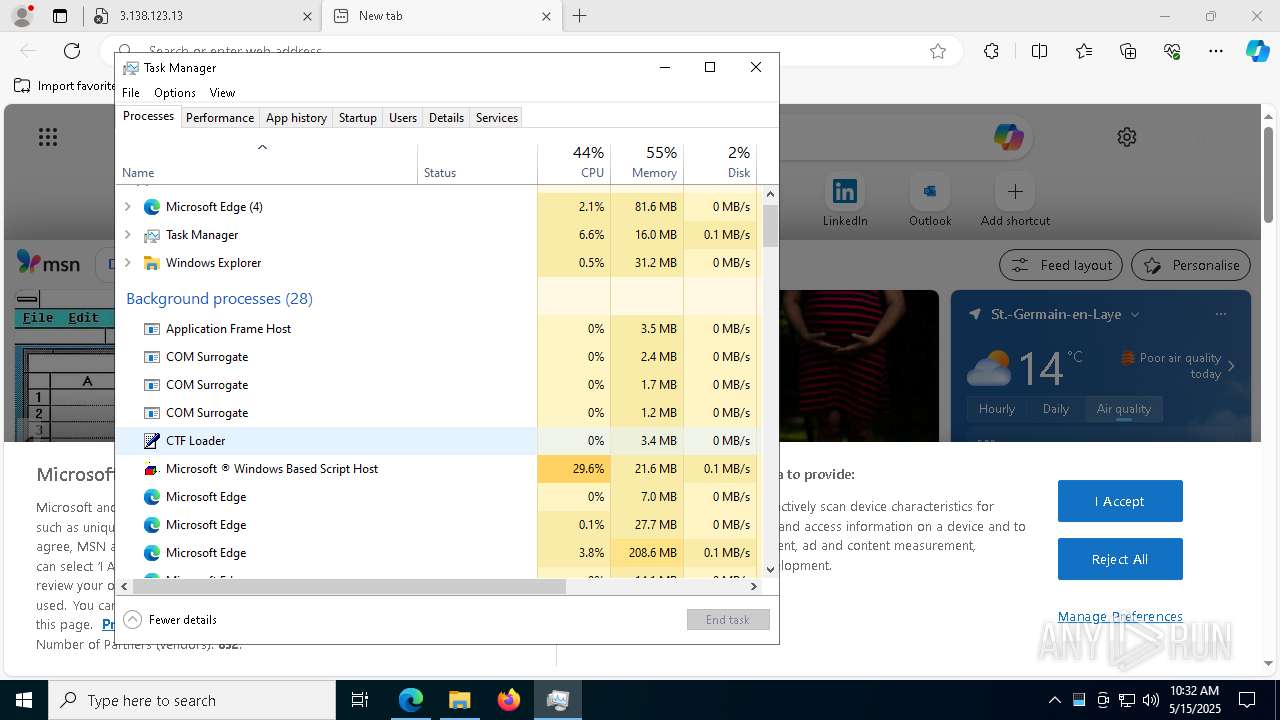This screenshot has width=1280, height=720.
Task: Open Firefox from the taskbar
Action: (x=509, y=700)
